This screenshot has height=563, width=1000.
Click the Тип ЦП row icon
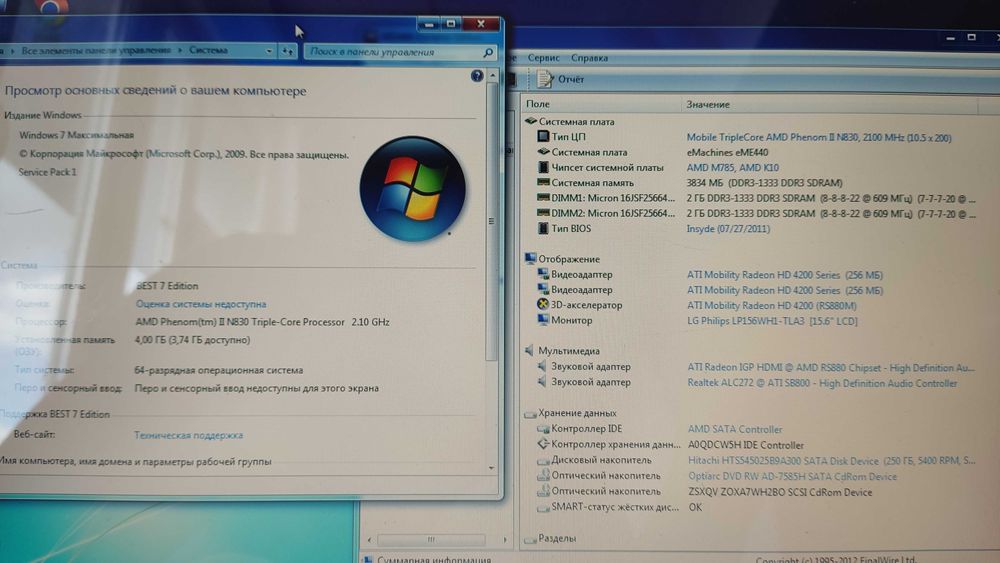[x=543, y=136]
